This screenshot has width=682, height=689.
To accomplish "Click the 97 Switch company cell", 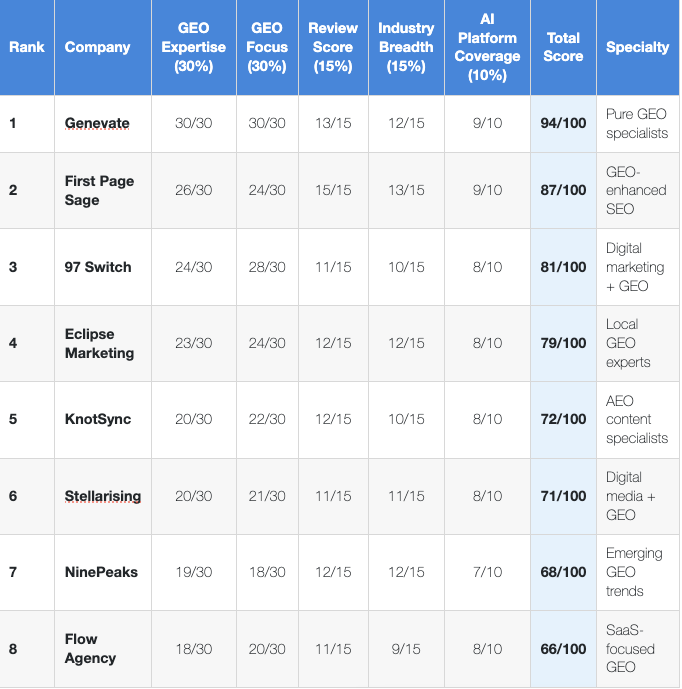I will [x=98, y=267].
